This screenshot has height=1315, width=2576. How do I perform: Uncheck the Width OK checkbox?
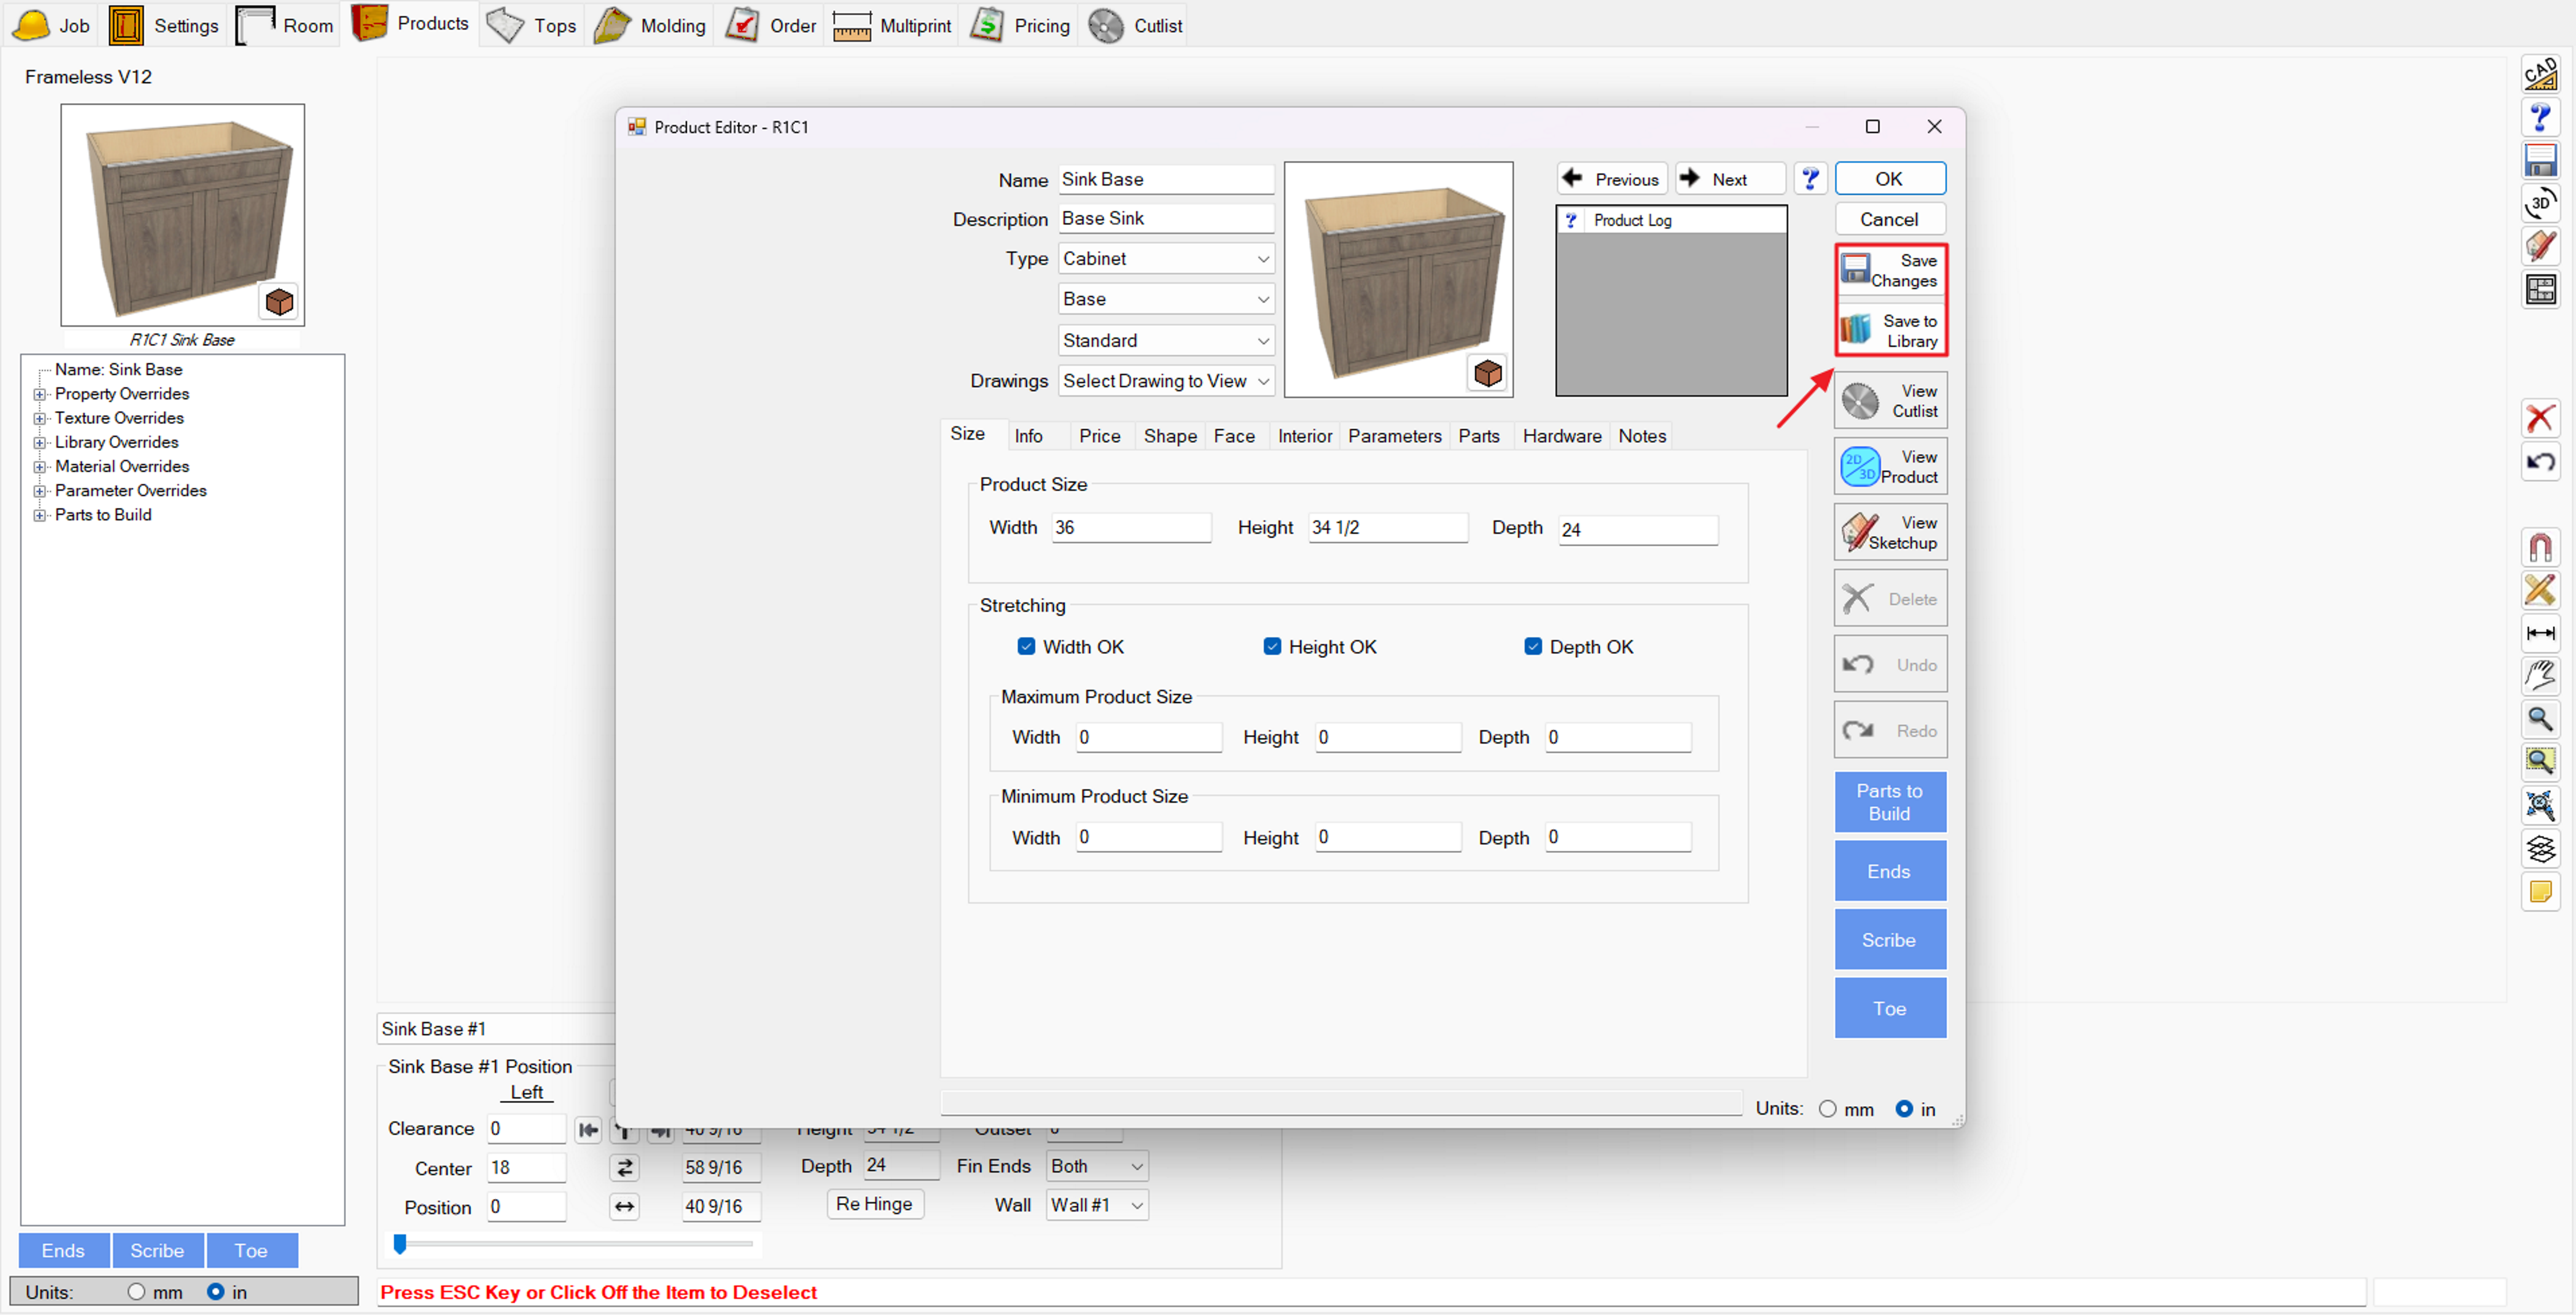point(1026,647)
